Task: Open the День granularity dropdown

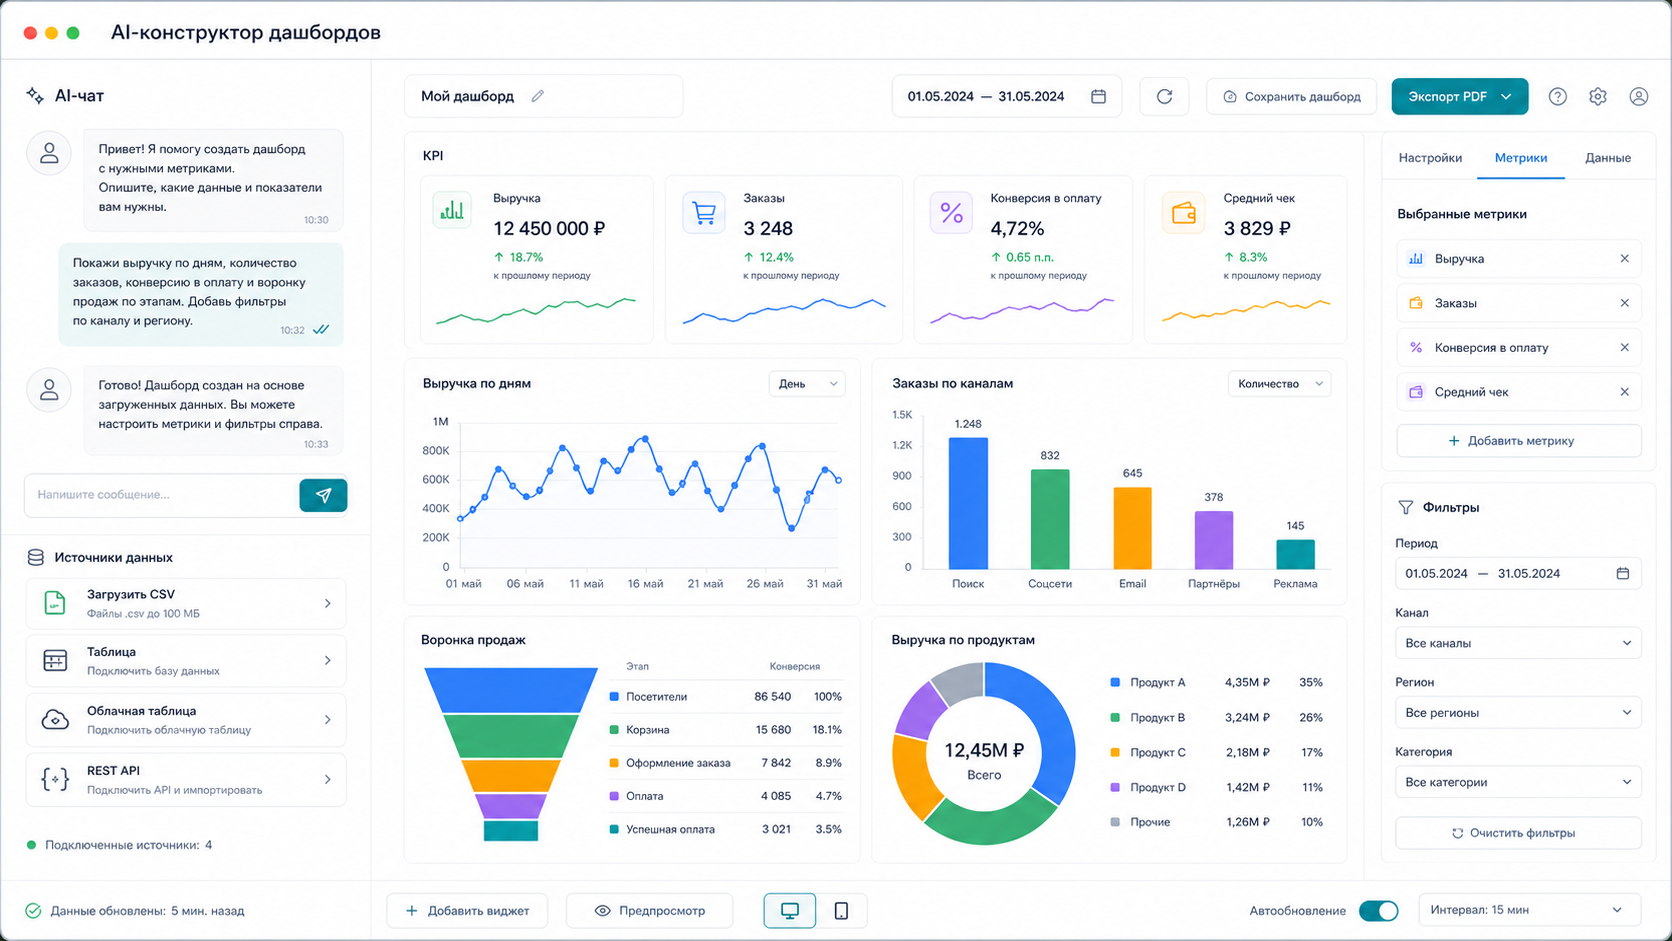Action: pyautogui.click(x=807, y=384)
